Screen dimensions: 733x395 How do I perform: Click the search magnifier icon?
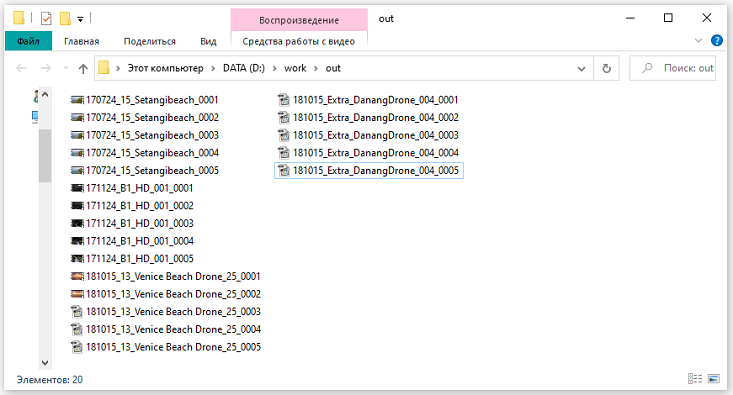coord(647,68)
